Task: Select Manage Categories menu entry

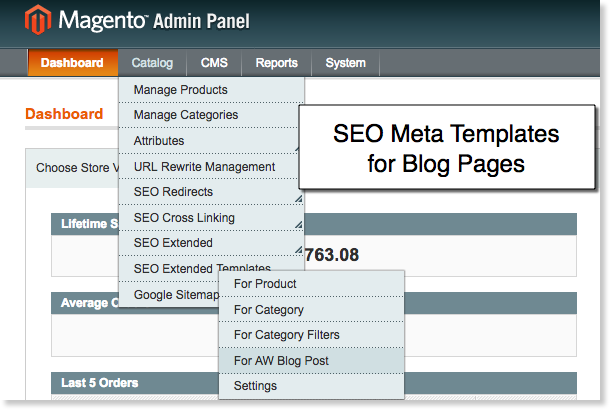Action: (x=209, y=115)
